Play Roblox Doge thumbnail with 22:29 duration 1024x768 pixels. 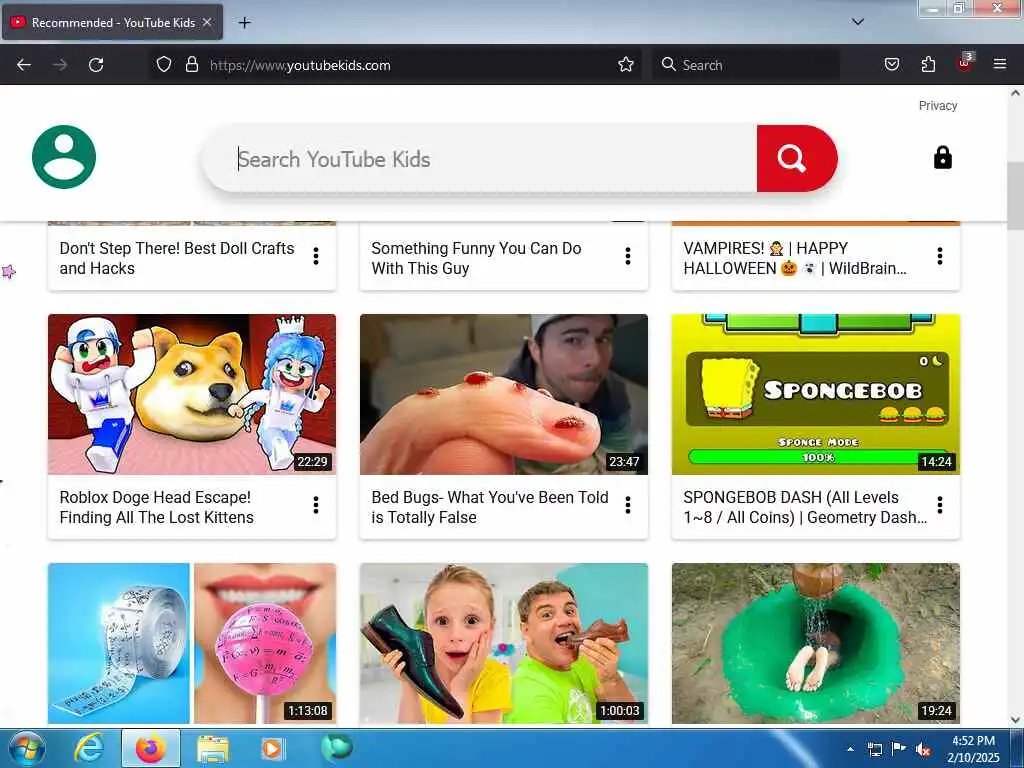(x=192, y=394)
